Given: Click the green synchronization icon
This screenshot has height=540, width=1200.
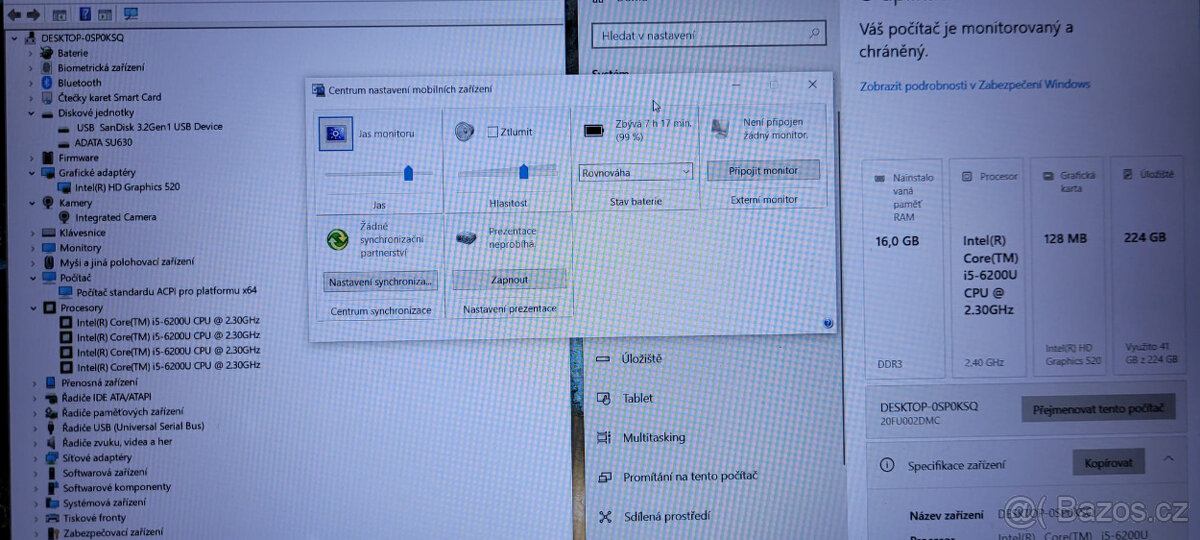Looking at the screenshot, I should [338, 239].
